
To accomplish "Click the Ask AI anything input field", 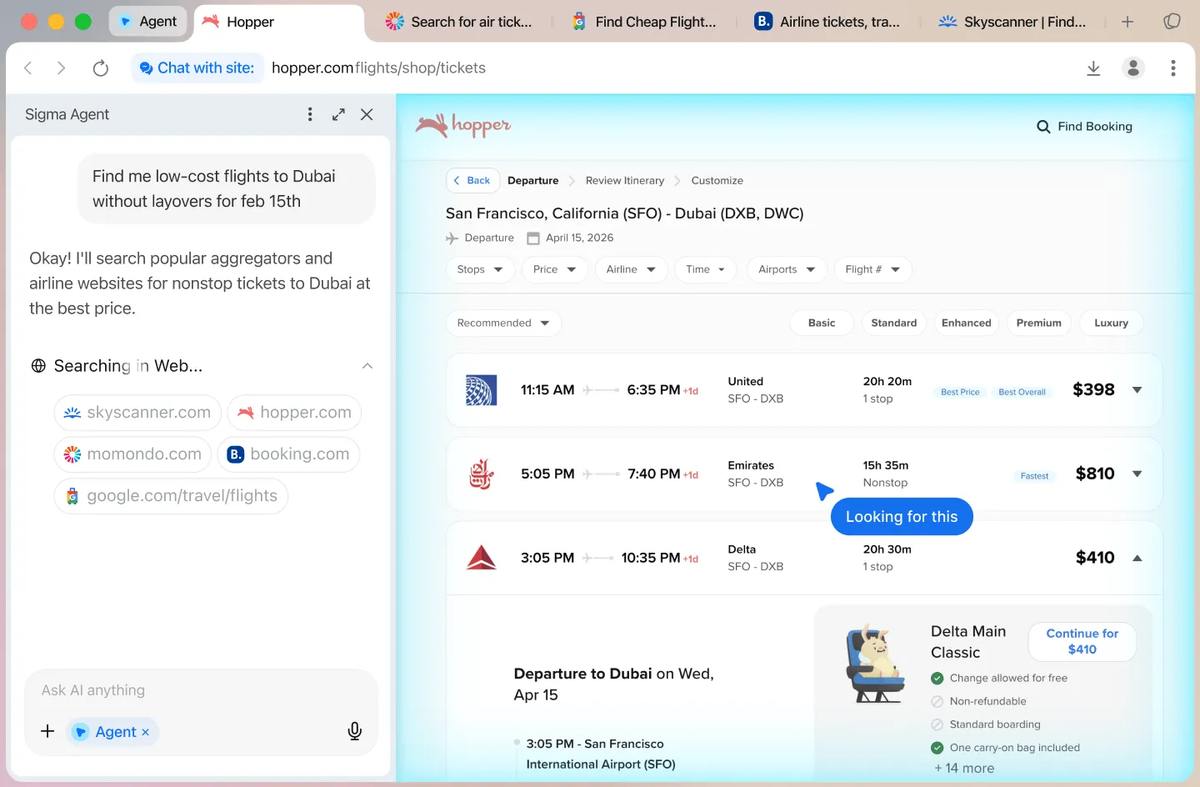I will pos(200,690).
